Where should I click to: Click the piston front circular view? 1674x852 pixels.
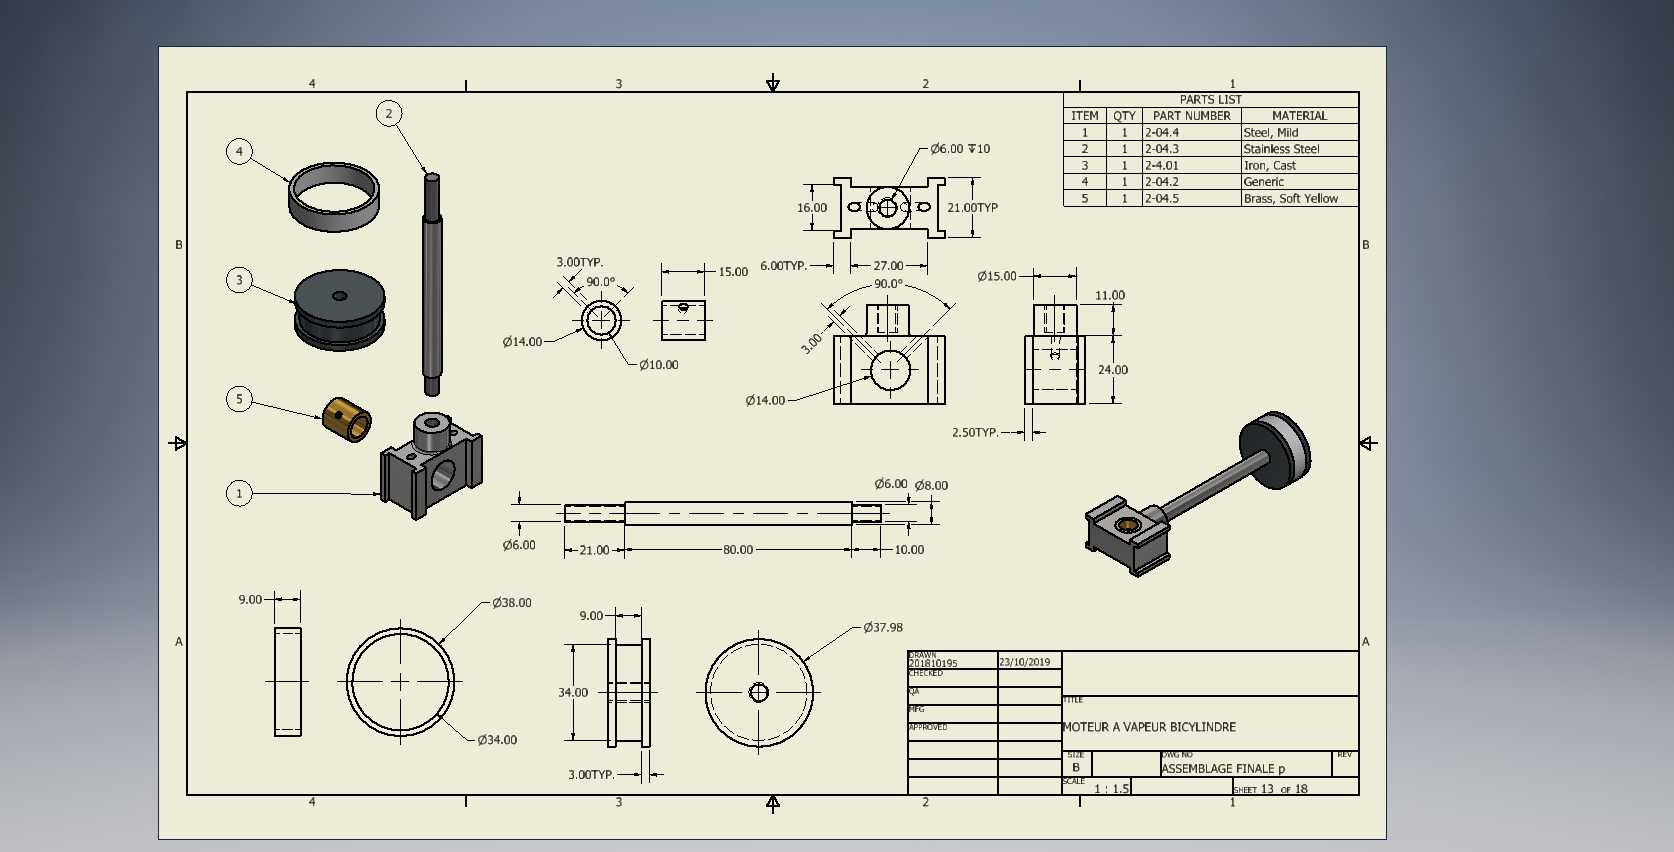click(759, 692)
